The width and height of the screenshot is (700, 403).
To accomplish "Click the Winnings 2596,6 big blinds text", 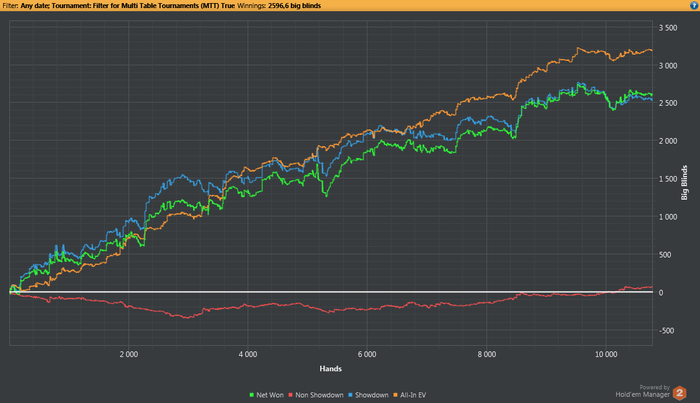I will coord(279,6).
